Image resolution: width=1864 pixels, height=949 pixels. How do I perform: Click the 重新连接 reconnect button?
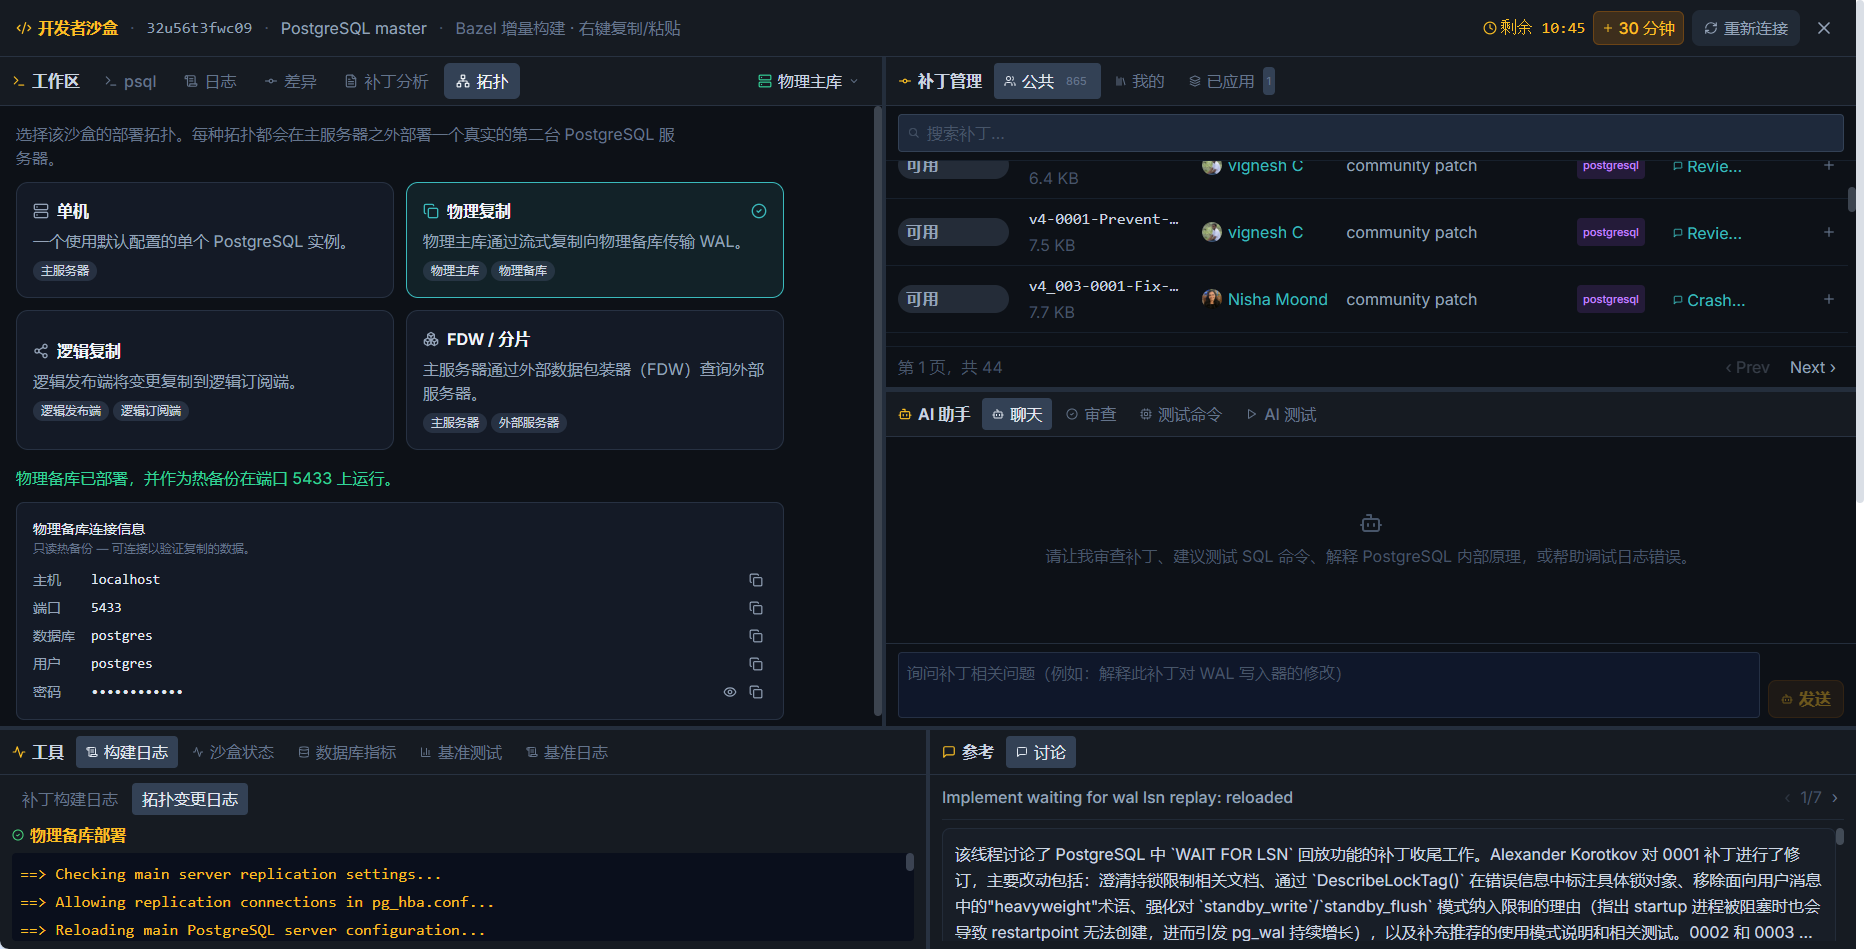[x=1746, y=28]
